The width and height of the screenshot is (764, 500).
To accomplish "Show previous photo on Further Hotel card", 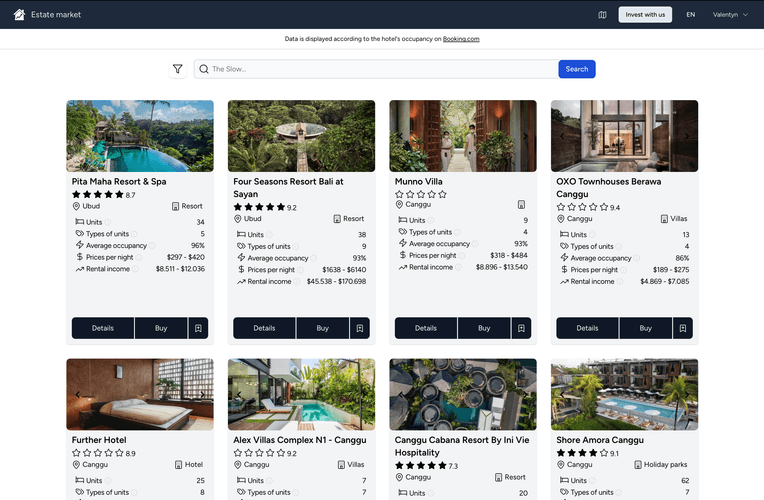I will pos(77,394).
